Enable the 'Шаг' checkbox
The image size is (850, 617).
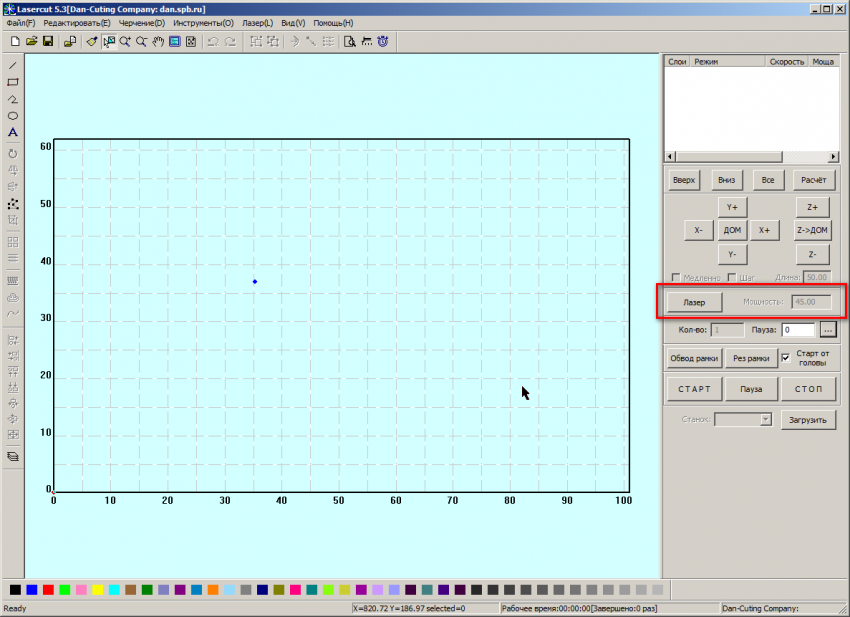pyautogui.click(x=732, y=277)
